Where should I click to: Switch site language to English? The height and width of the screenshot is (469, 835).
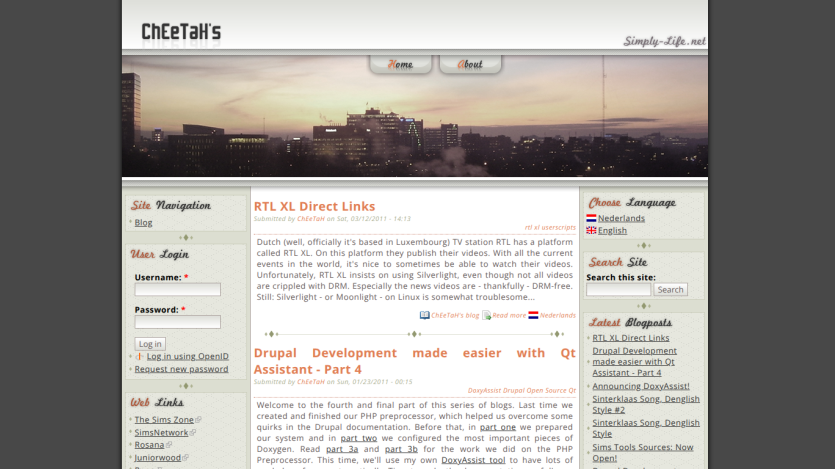(x=612, y=231)
